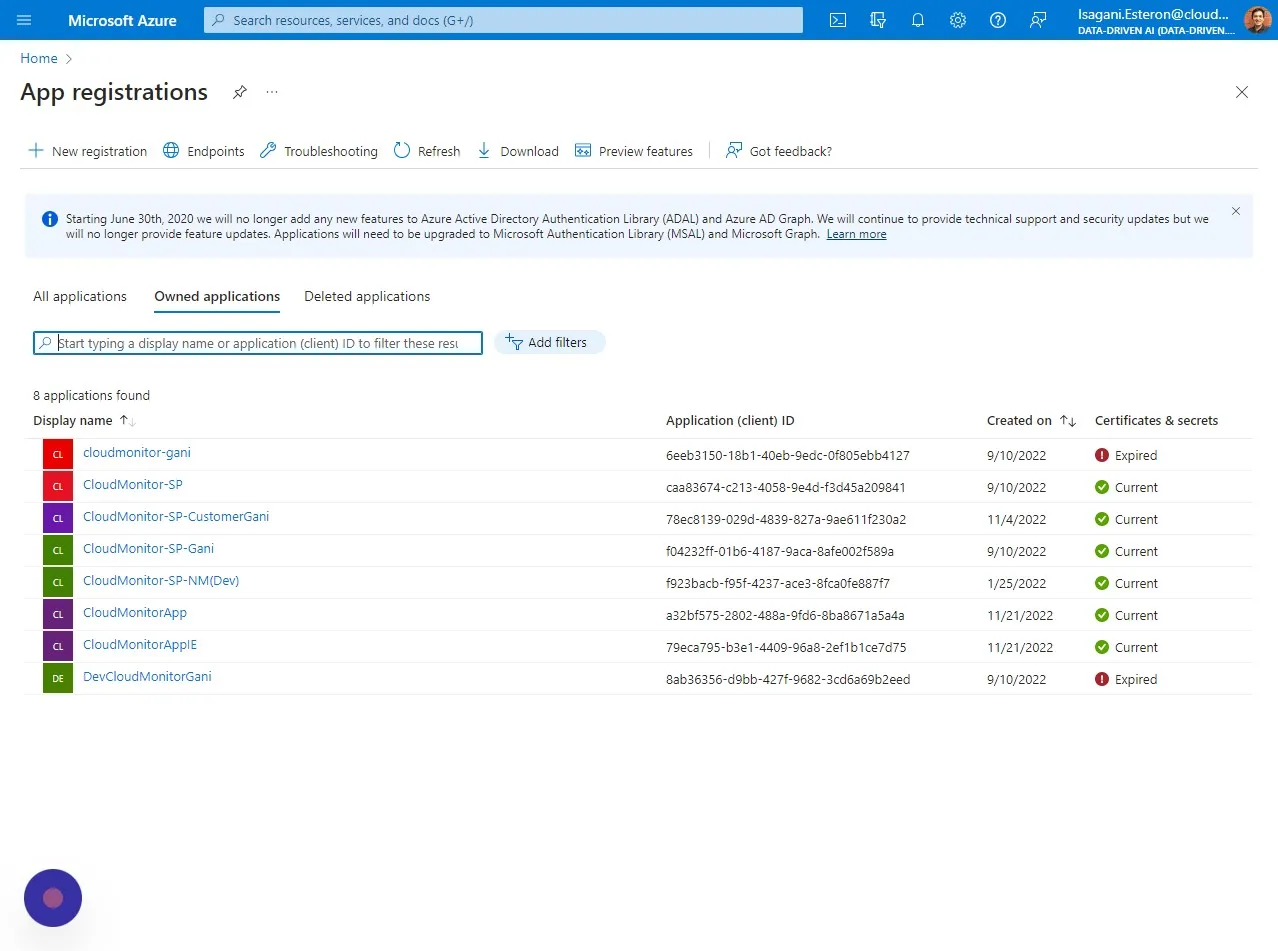The width and height of the screenshot is (1278, 951).
Task: Click the 1/25/2023 created date
Action: click(1016, 583)
